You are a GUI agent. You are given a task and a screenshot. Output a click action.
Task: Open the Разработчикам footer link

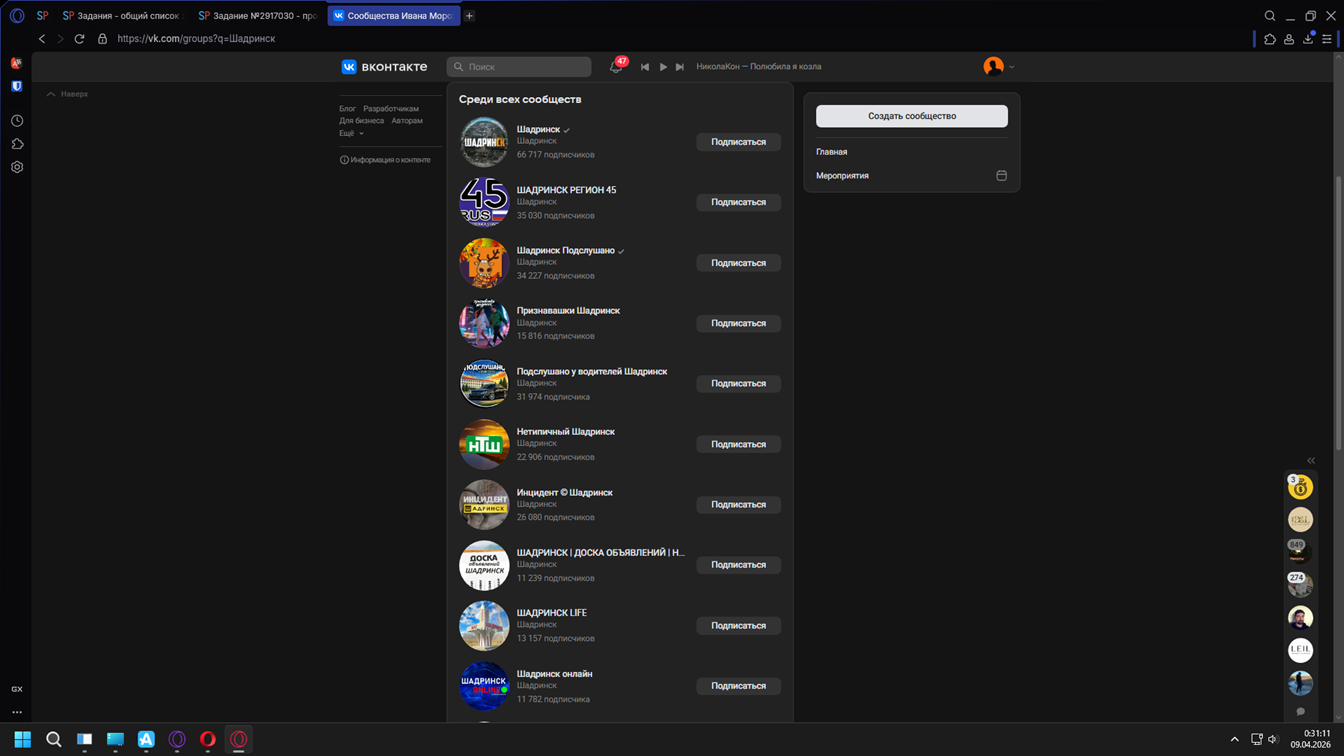(391, 109)
